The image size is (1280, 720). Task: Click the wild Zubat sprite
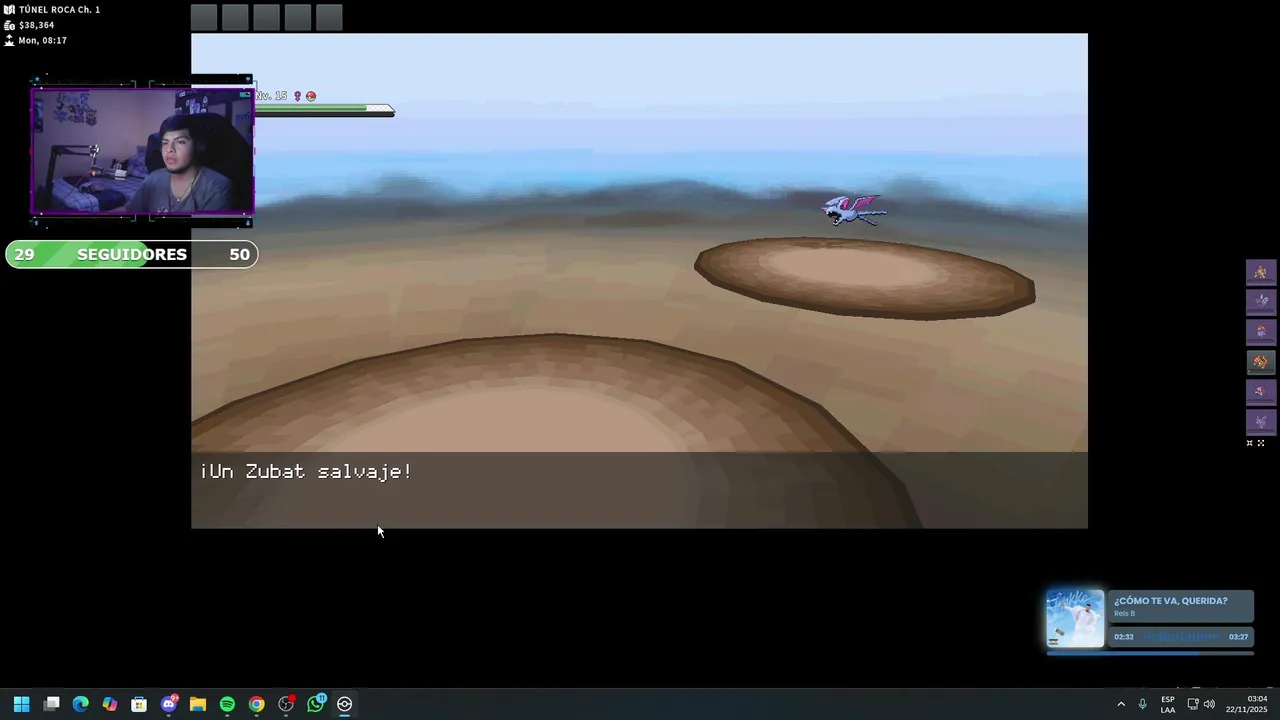tap(853, 210)
